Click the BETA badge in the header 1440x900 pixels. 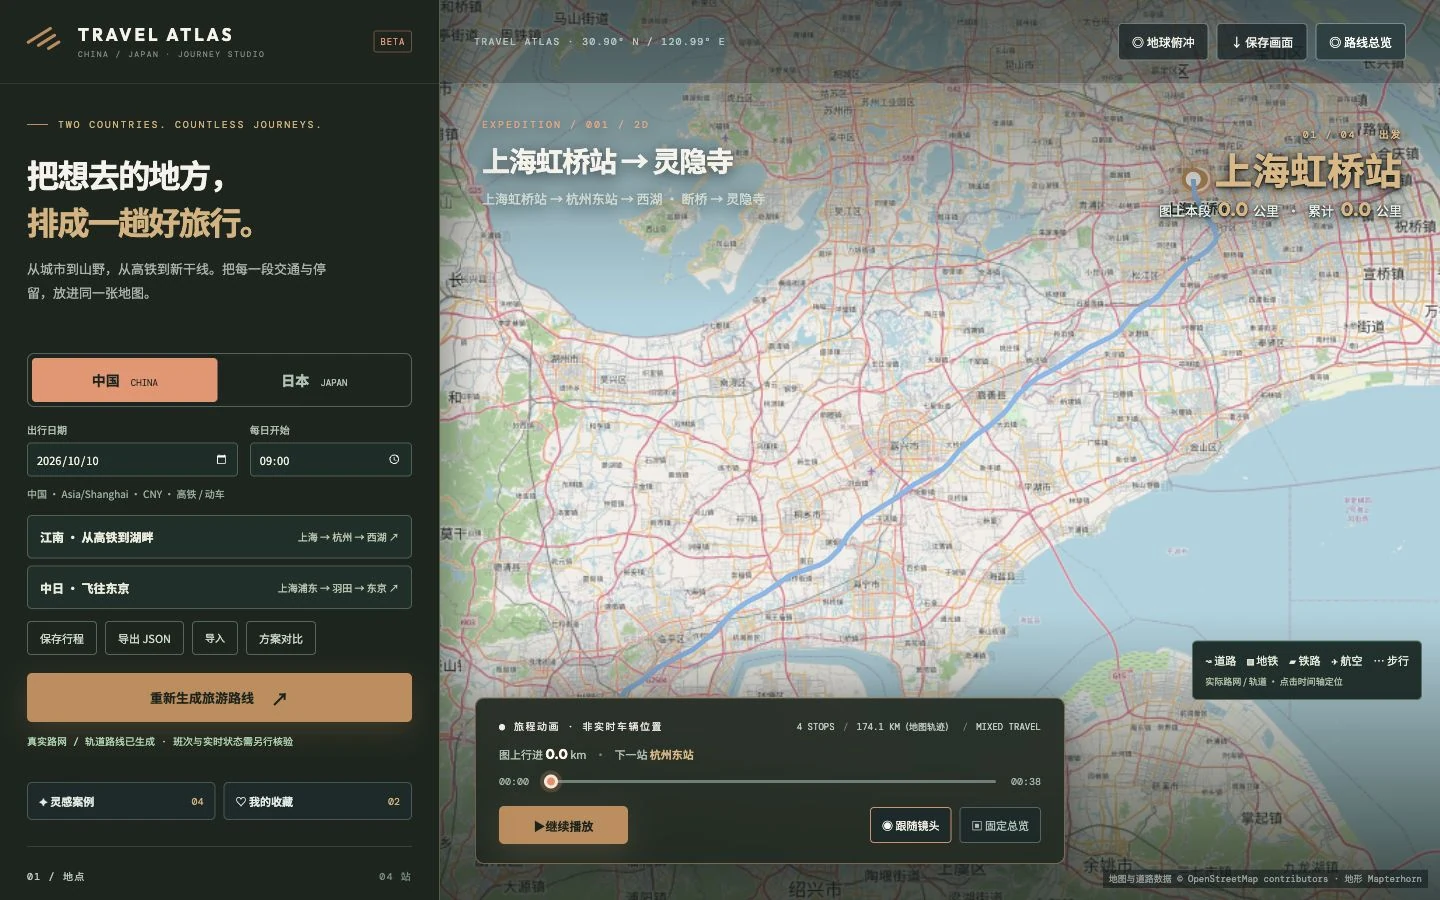(x=392, y=42)
